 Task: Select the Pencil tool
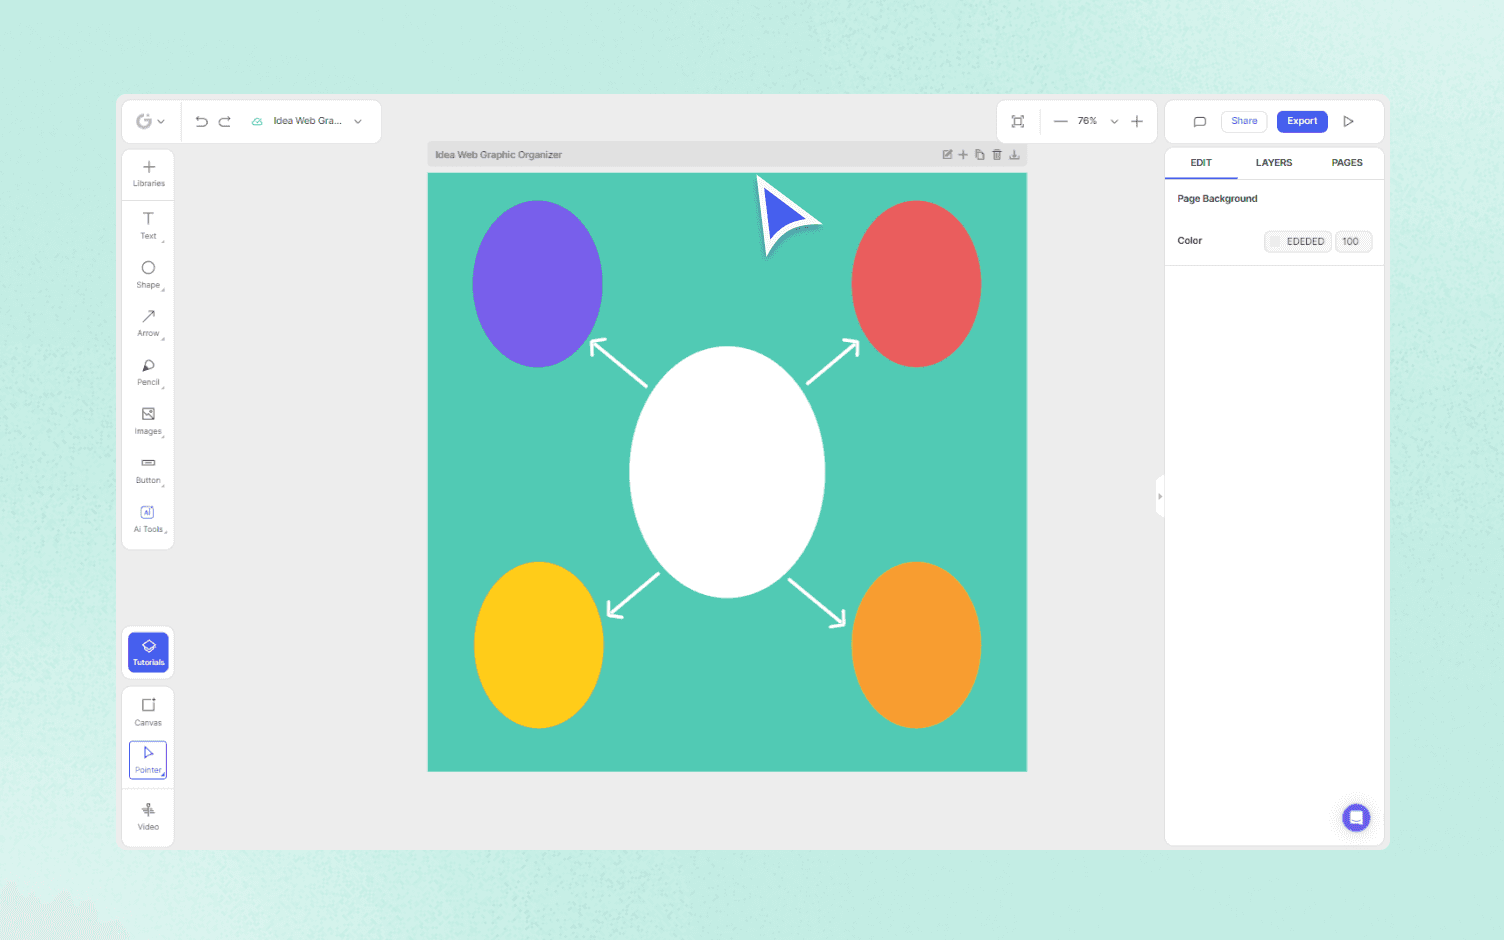click(148, 372)
